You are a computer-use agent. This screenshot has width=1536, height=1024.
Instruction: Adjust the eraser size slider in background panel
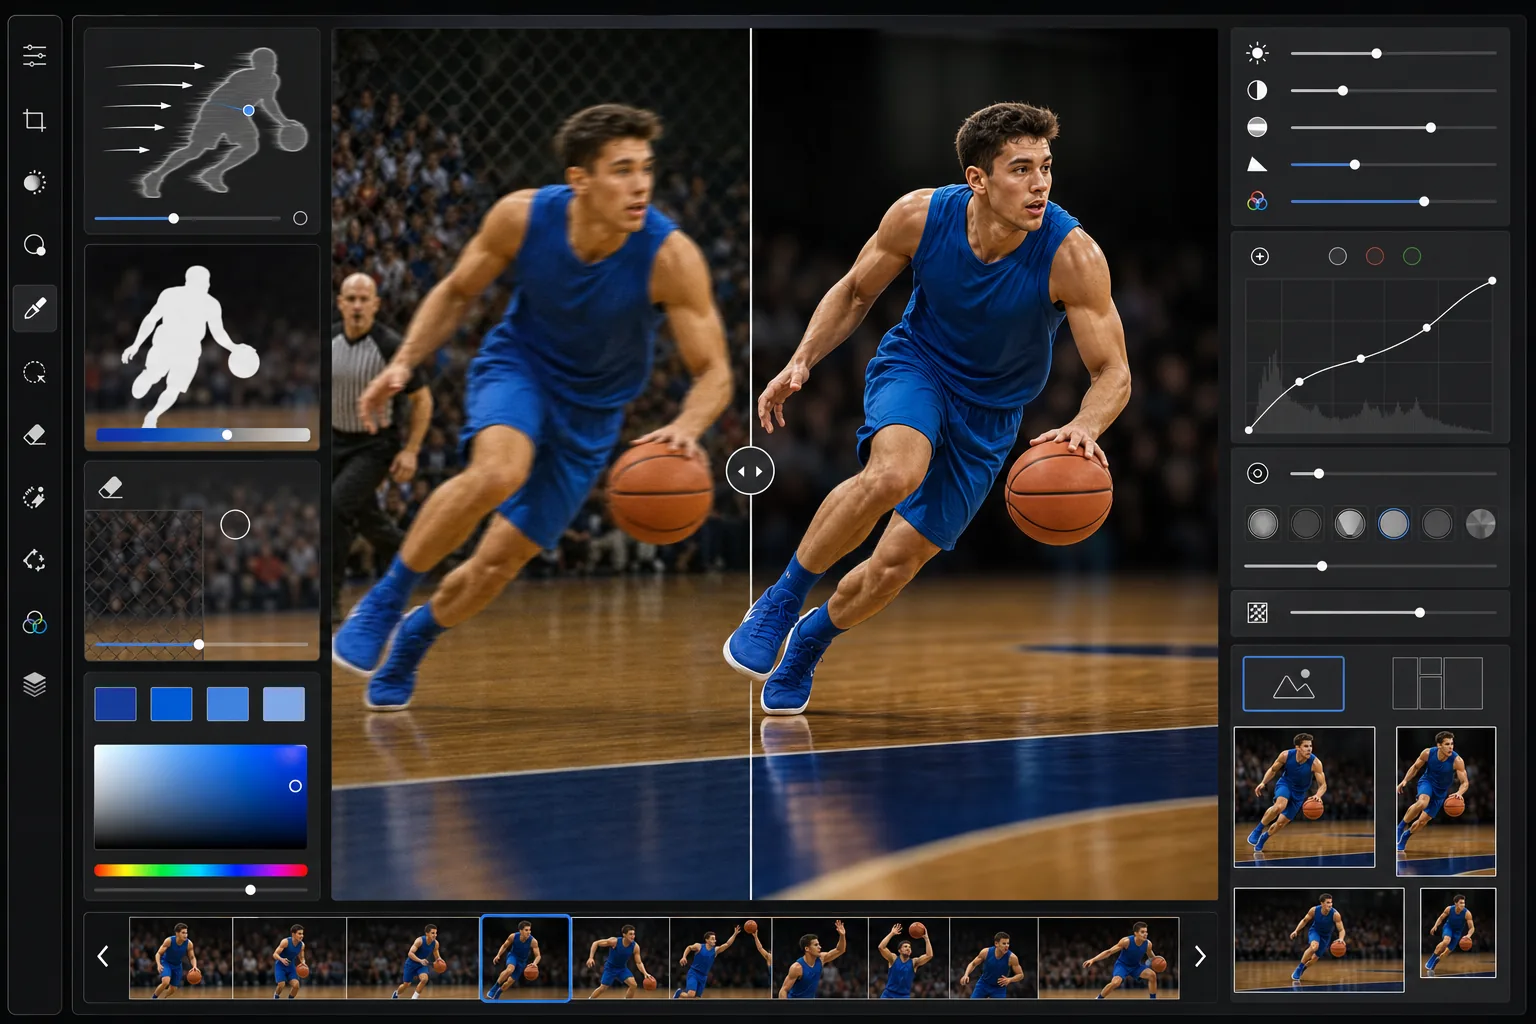(199, 645)
